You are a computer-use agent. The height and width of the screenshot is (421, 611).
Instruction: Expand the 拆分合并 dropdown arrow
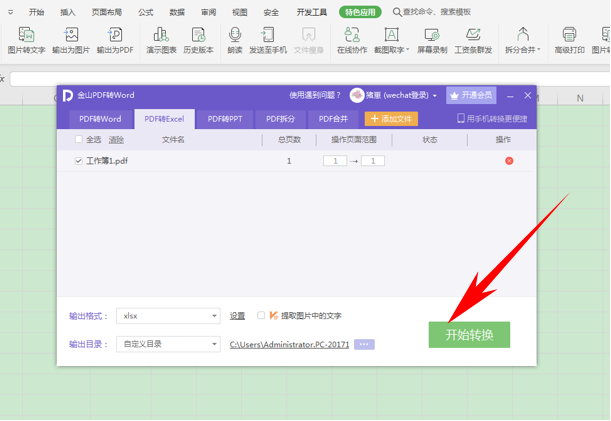click(x=539, y=50)
